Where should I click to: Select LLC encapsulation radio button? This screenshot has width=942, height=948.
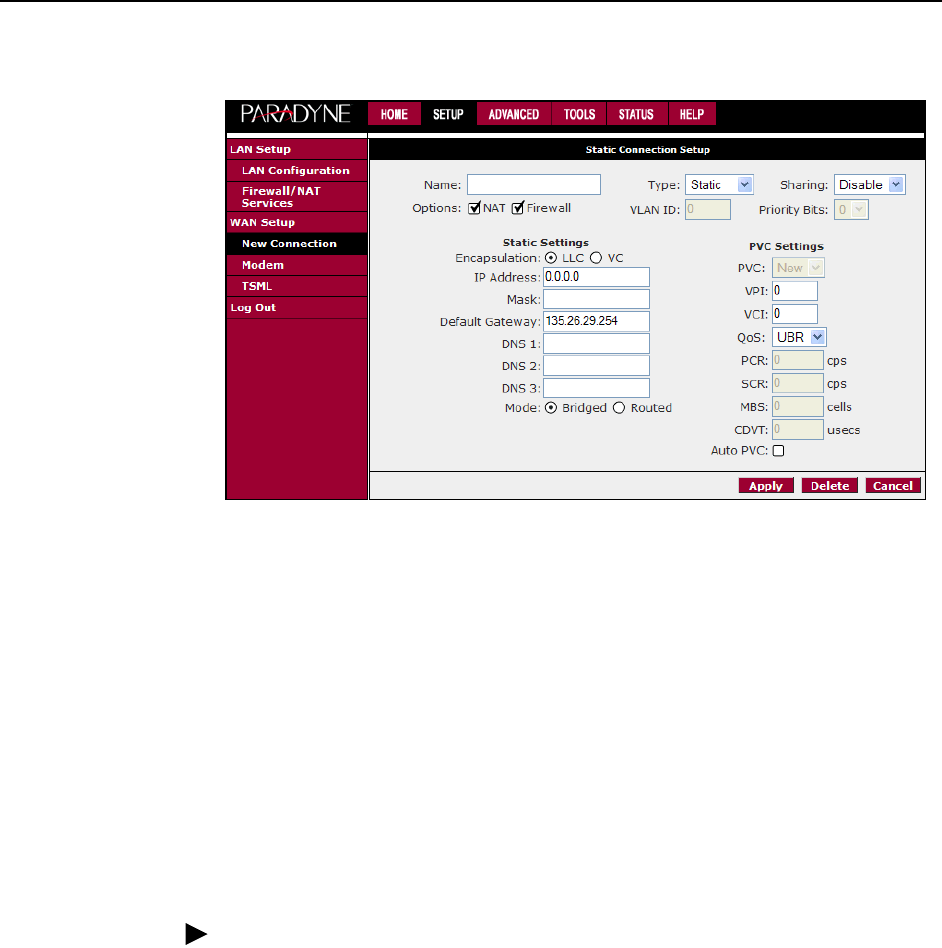point(551,258)
